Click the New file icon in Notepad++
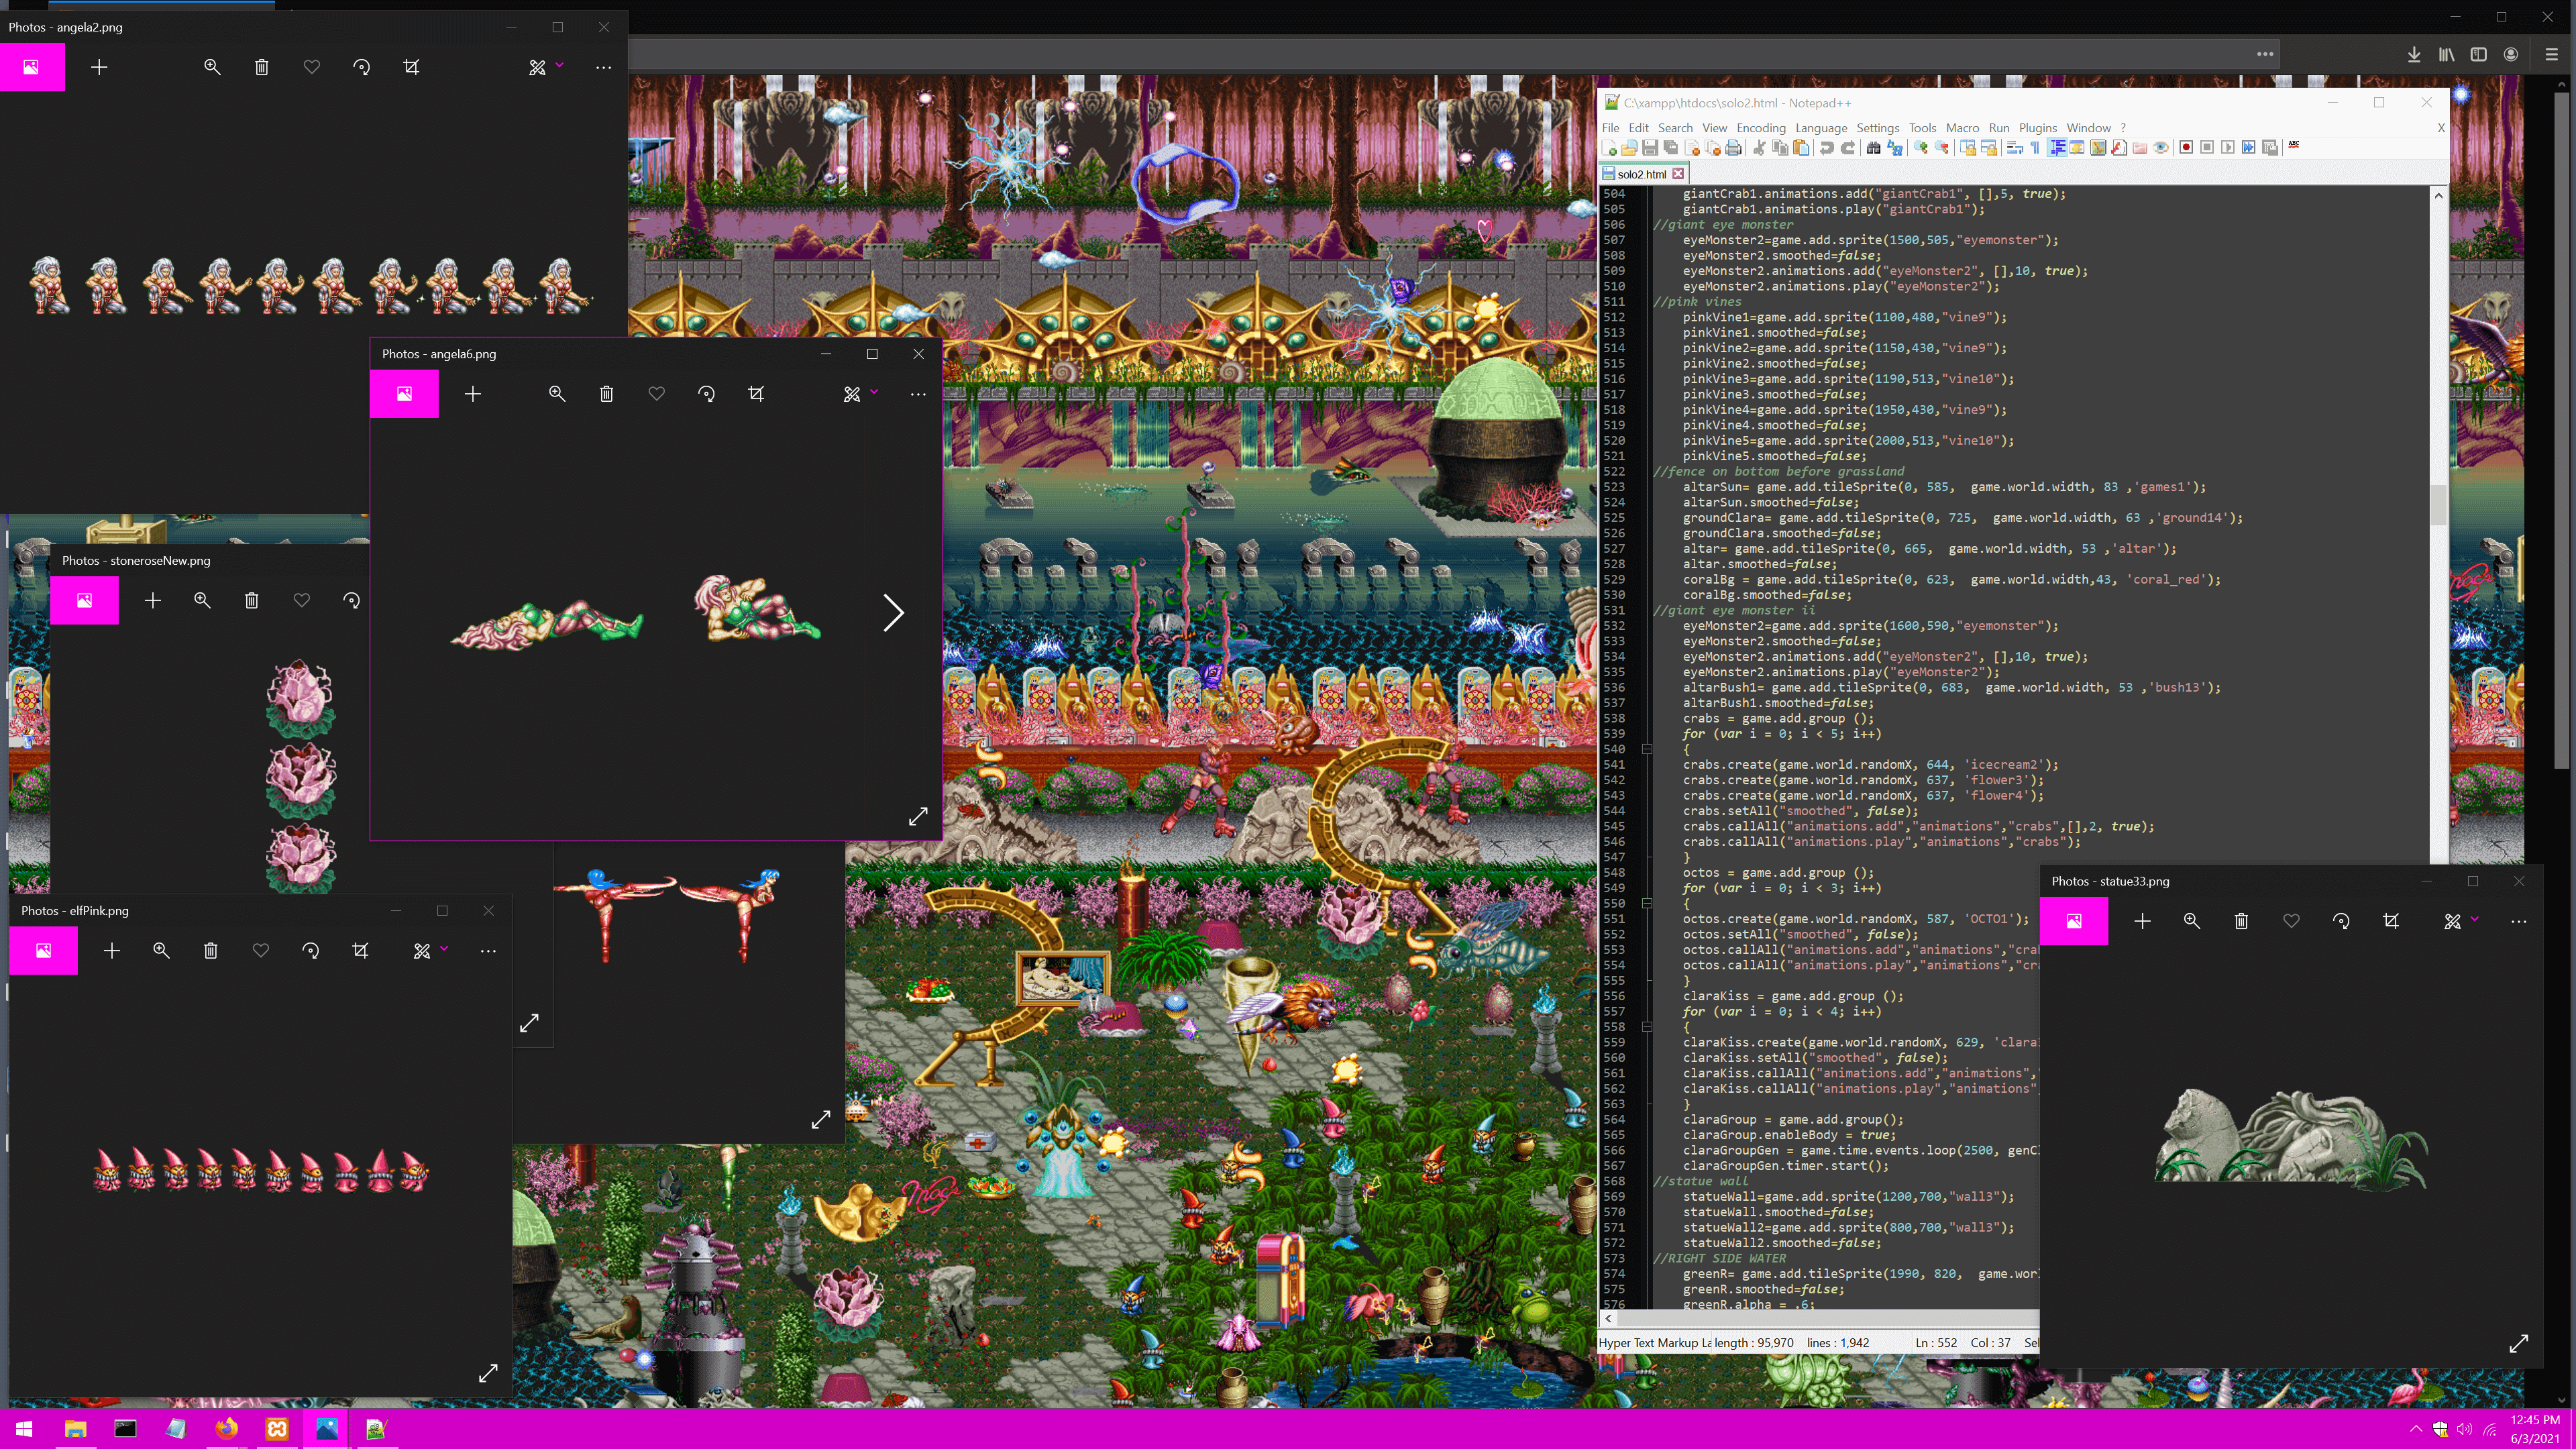 [x=1609, y=148]
